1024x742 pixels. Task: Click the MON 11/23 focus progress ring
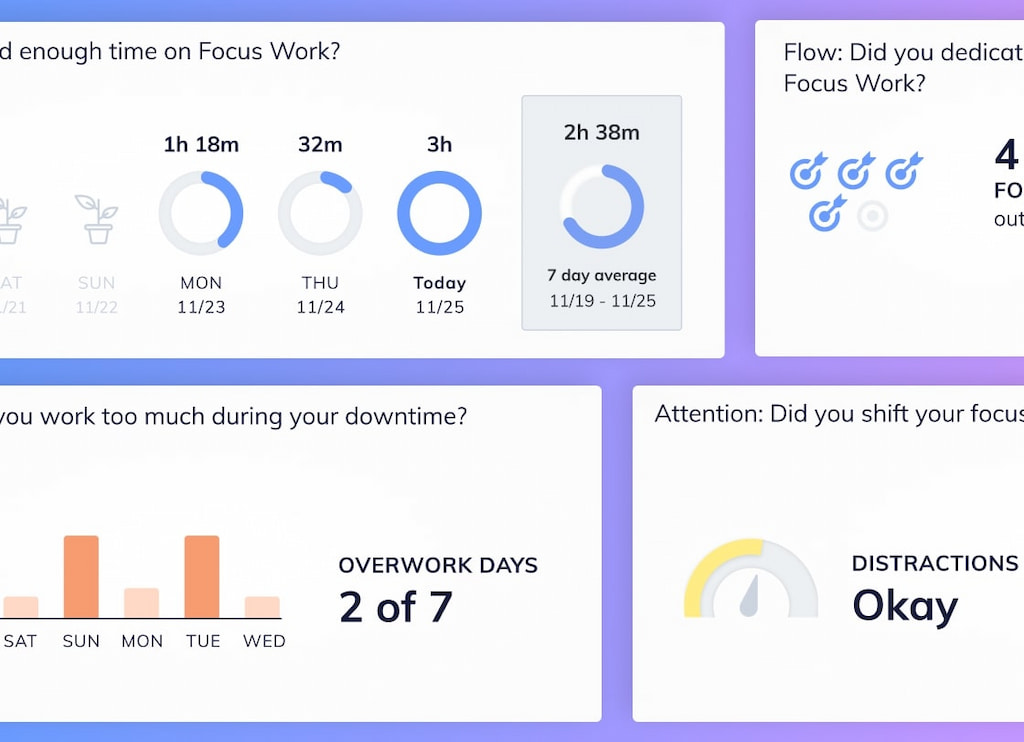200,209
